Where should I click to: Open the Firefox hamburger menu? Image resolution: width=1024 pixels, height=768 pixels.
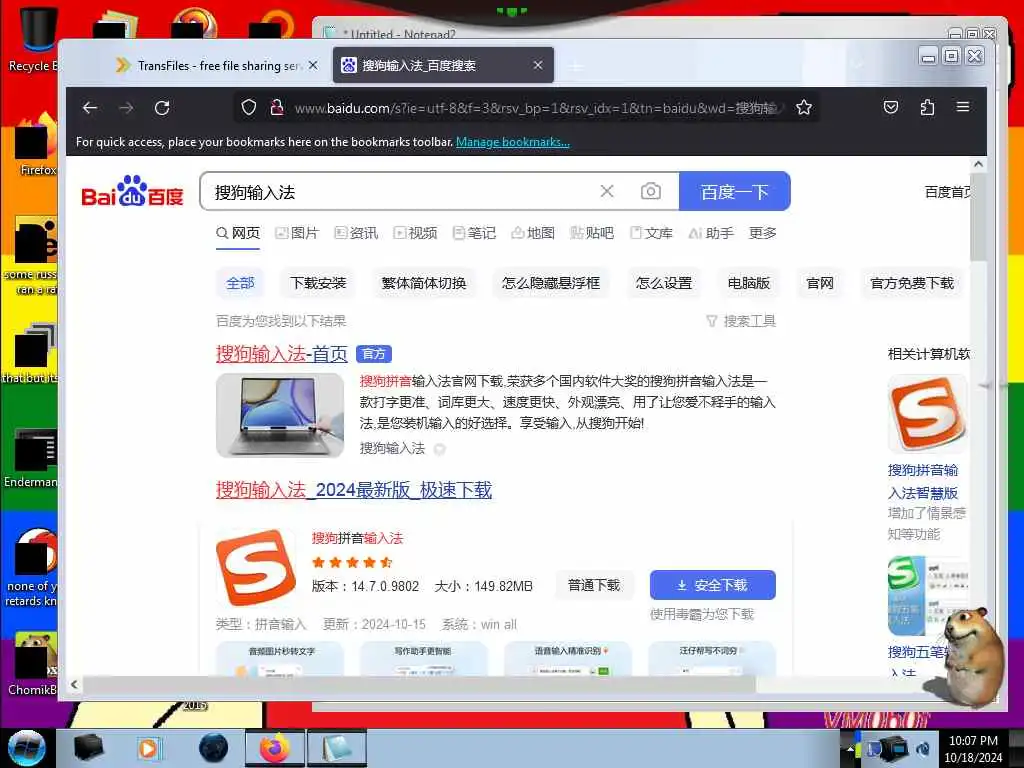click(x=963, y=107)
